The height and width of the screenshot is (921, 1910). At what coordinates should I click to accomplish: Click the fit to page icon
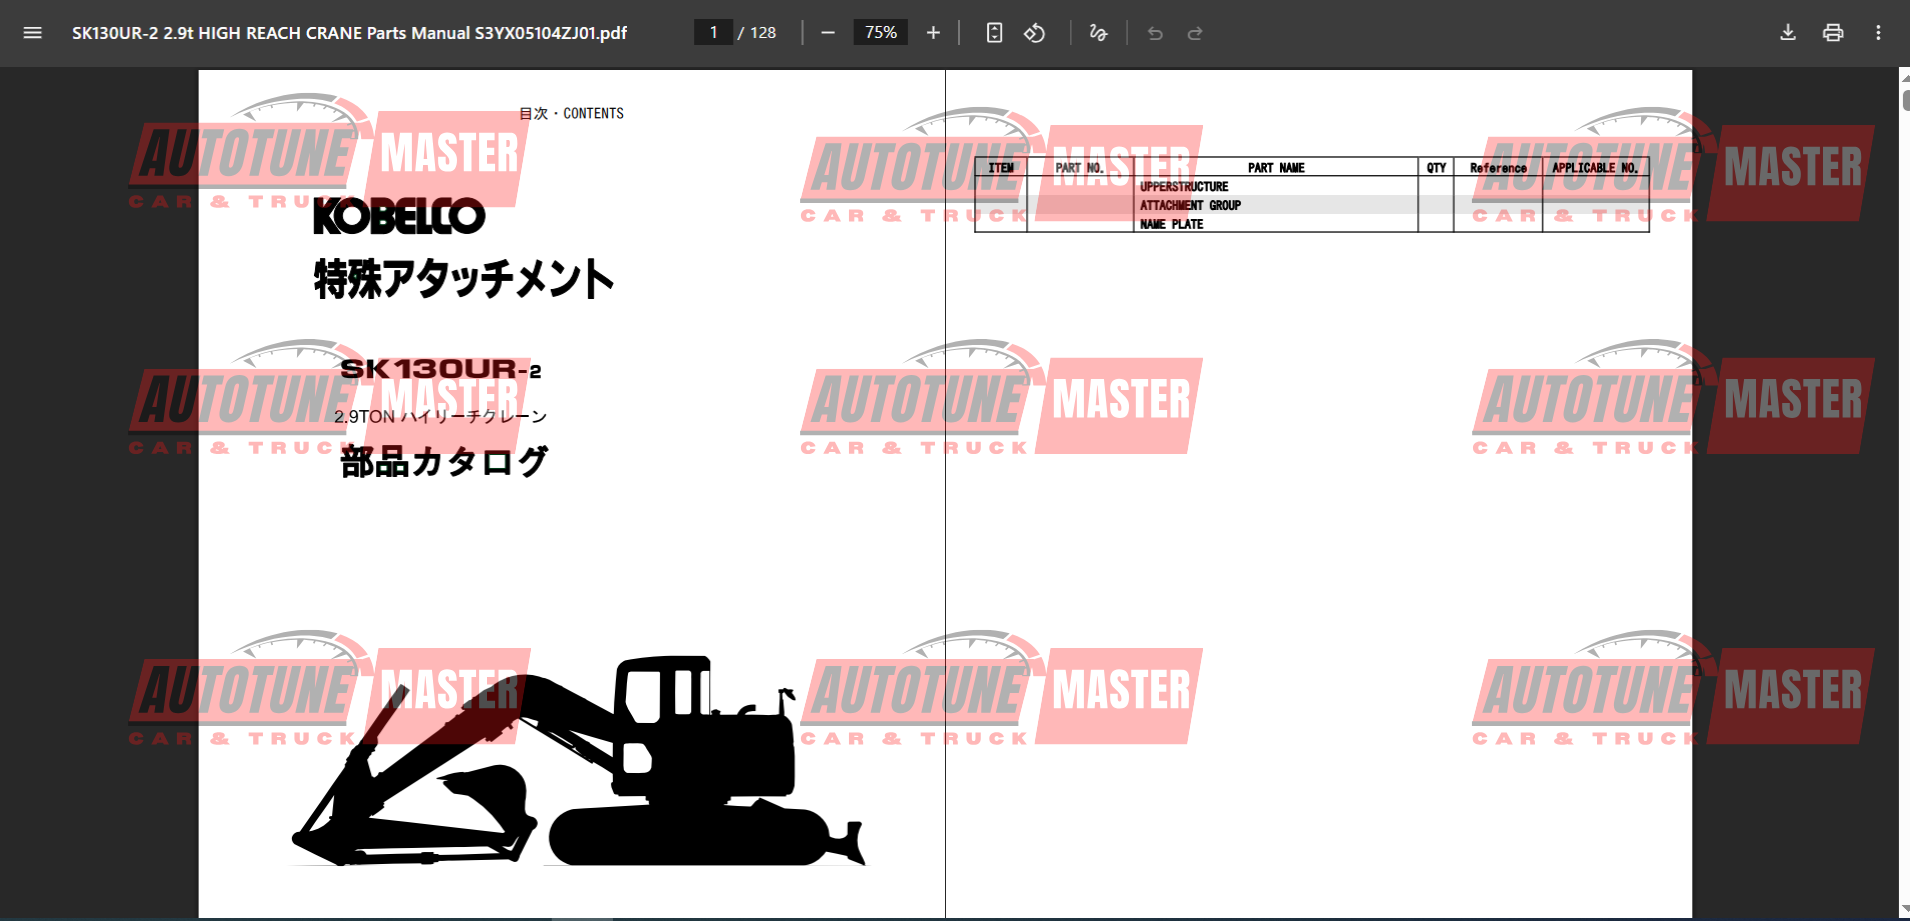click(994, 33)
